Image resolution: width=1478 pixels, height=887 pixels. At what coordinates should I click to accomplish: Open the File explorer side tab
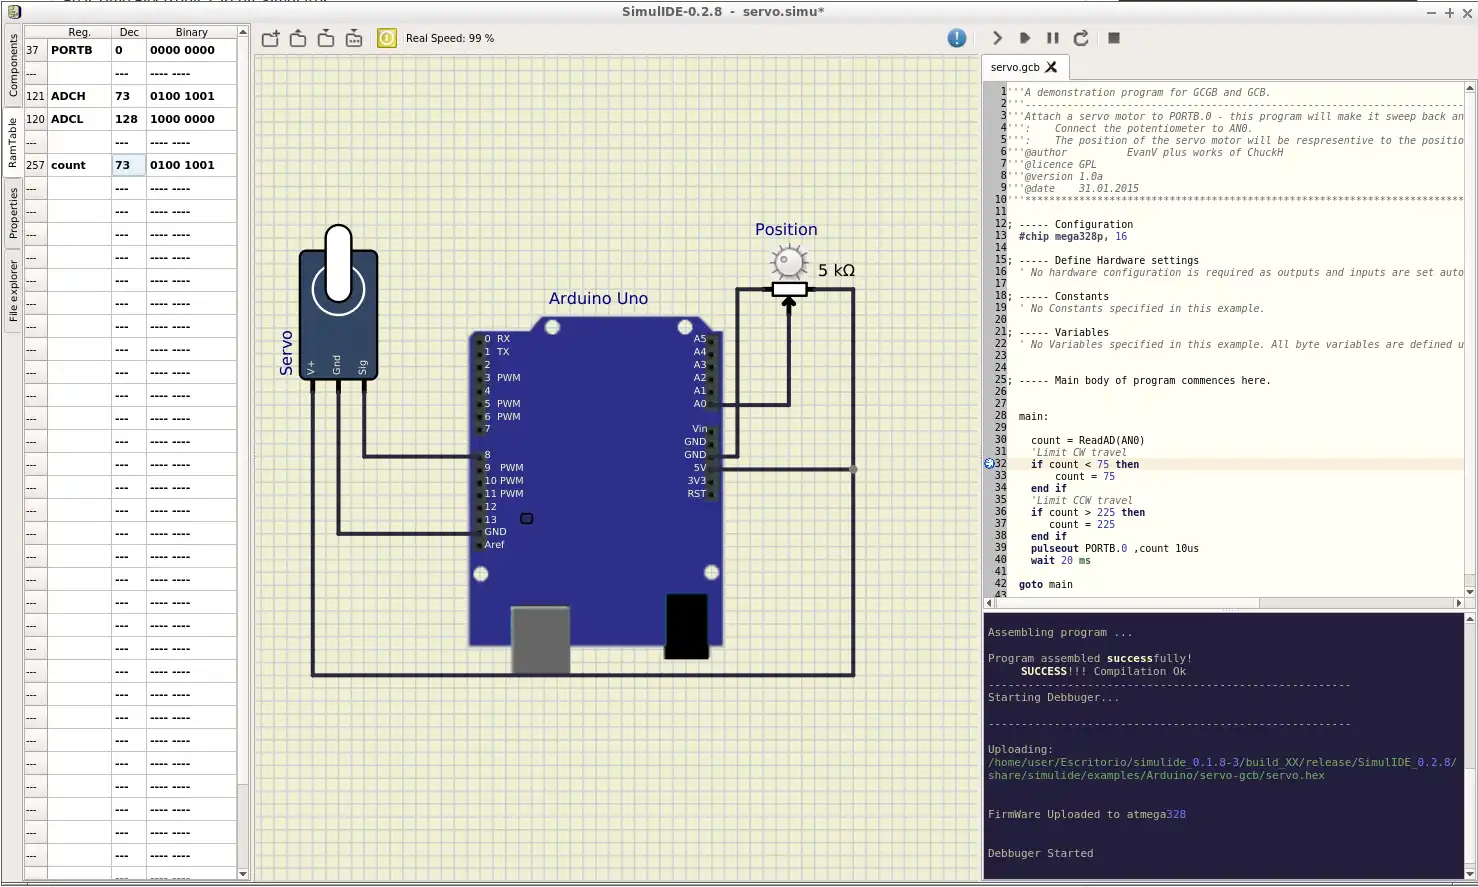pyautogui.click(x=13, y=291)
